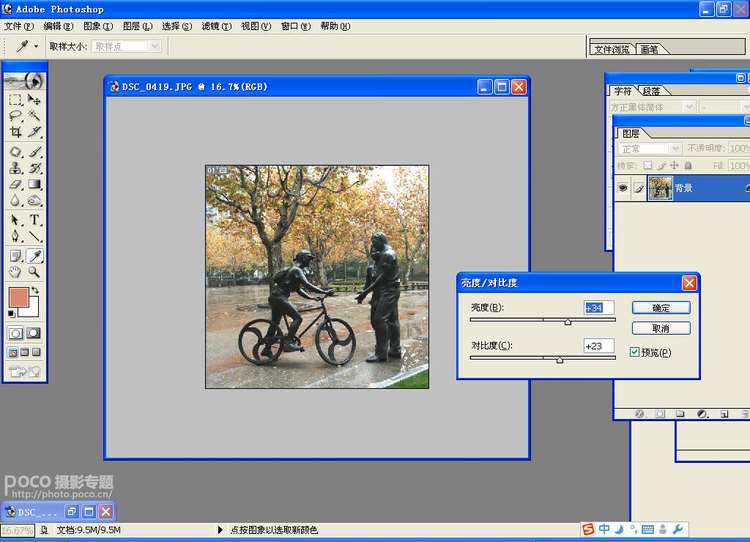Open the 编辑(E) menu

[58, 26]
